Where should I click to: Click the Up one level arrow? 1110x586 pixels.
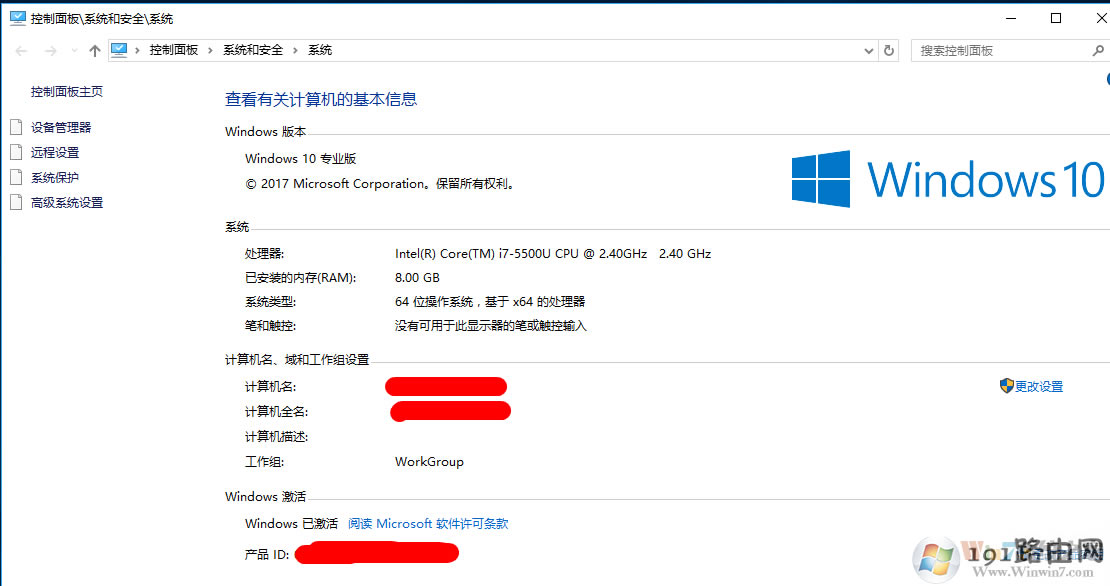click(x=95, y=51)
